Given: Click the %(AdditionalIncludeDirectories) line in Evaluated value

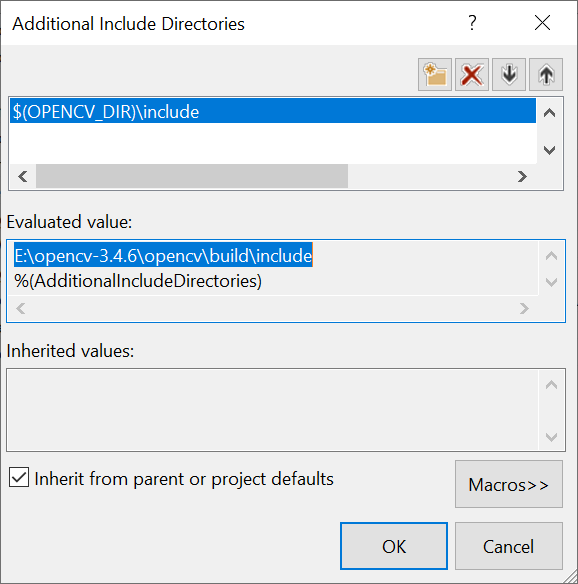Looking at the screenshot, I should (138, 281).
